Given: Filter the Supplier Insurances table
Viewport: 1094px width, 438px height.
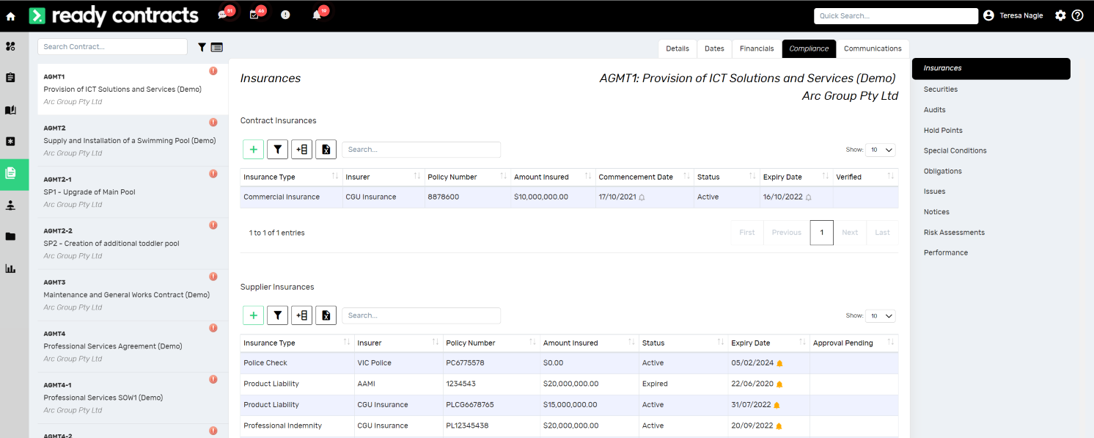Looking at the screenshot, I should point(278,315).
